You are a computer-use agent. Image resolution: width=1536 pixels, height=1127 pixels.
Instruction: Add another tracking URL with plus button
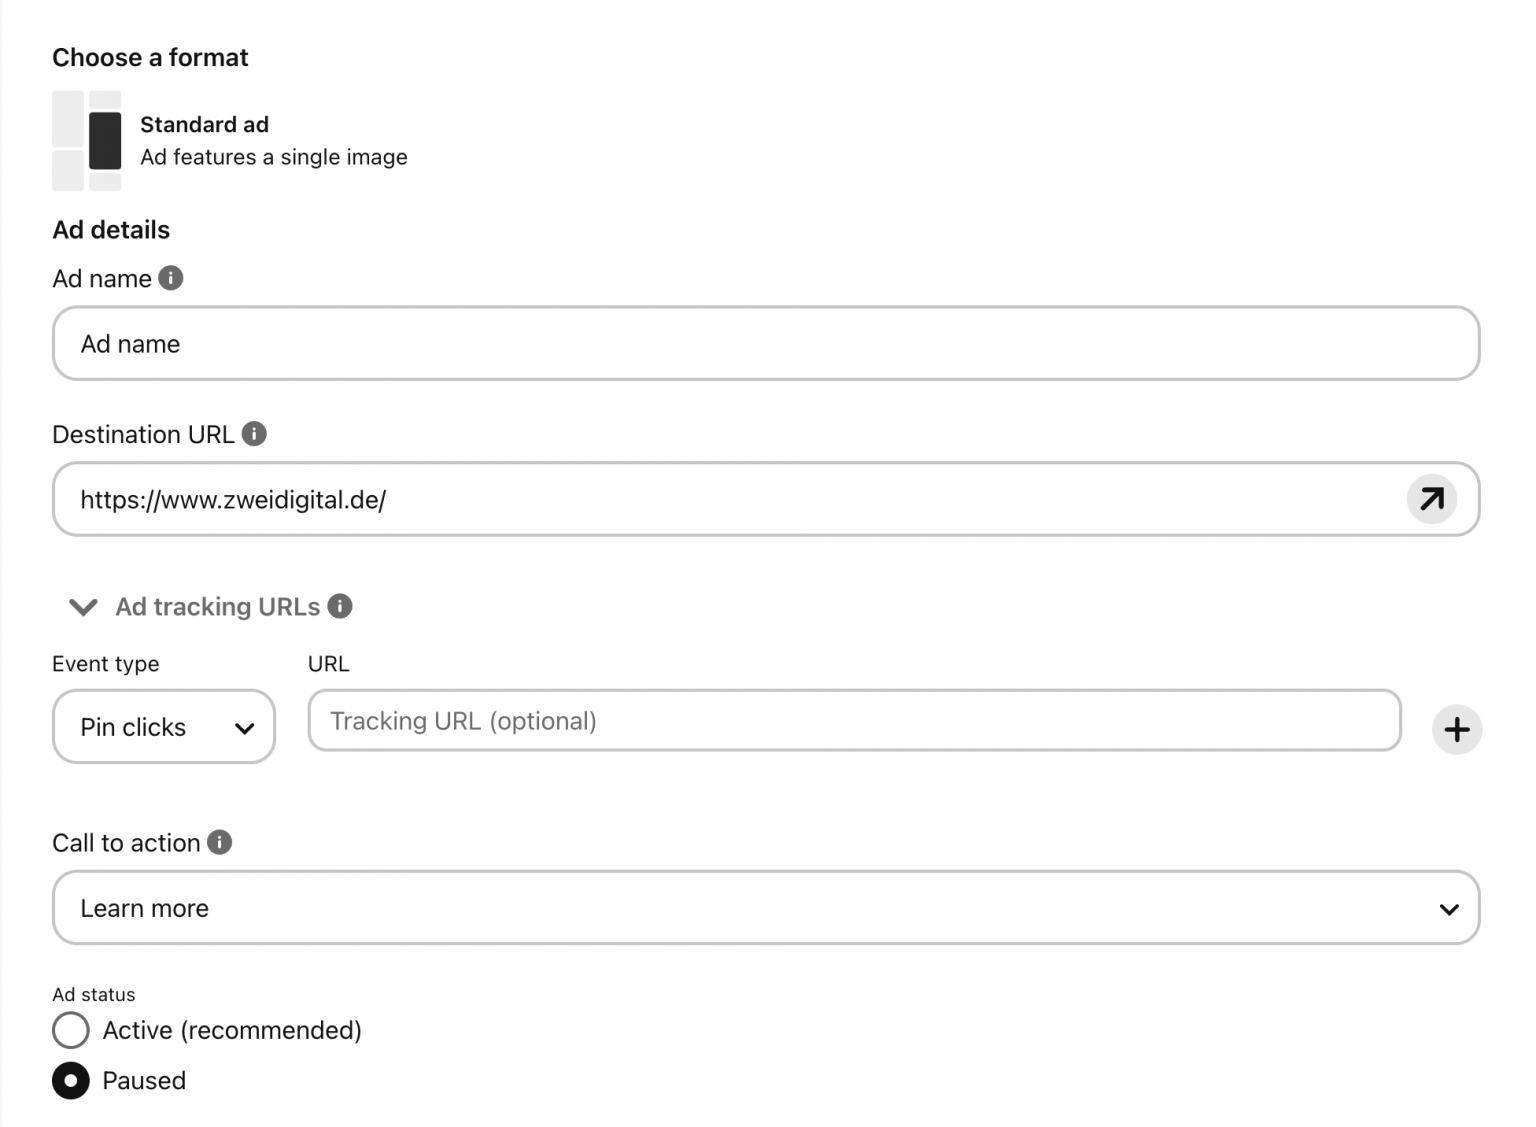click(x=1456, y=729)
